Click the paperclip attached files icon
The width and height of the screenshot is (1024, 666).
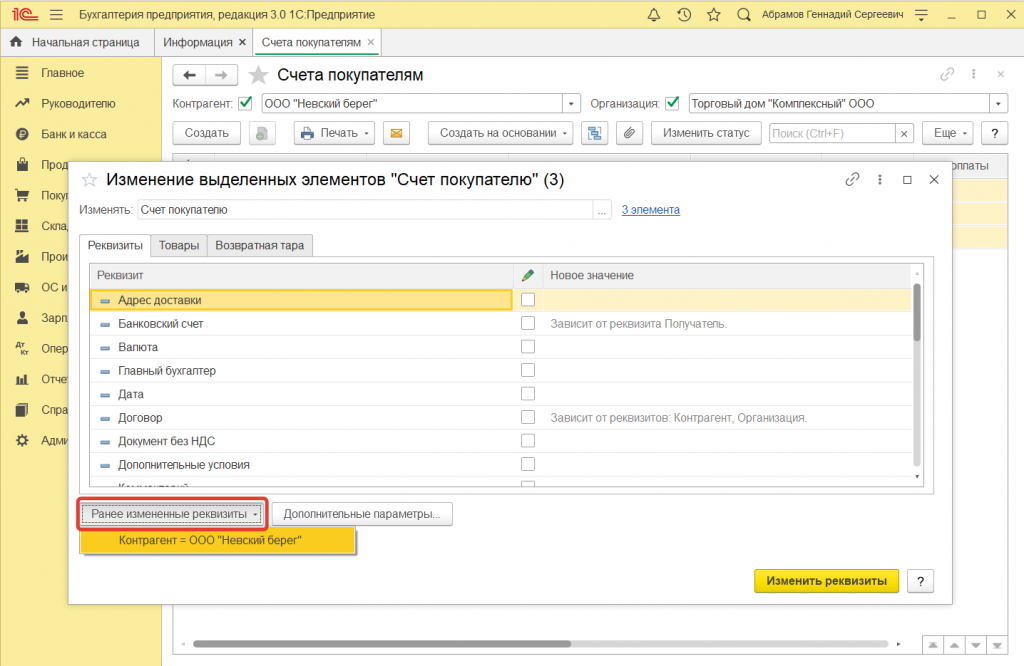[x=628, y=133]
